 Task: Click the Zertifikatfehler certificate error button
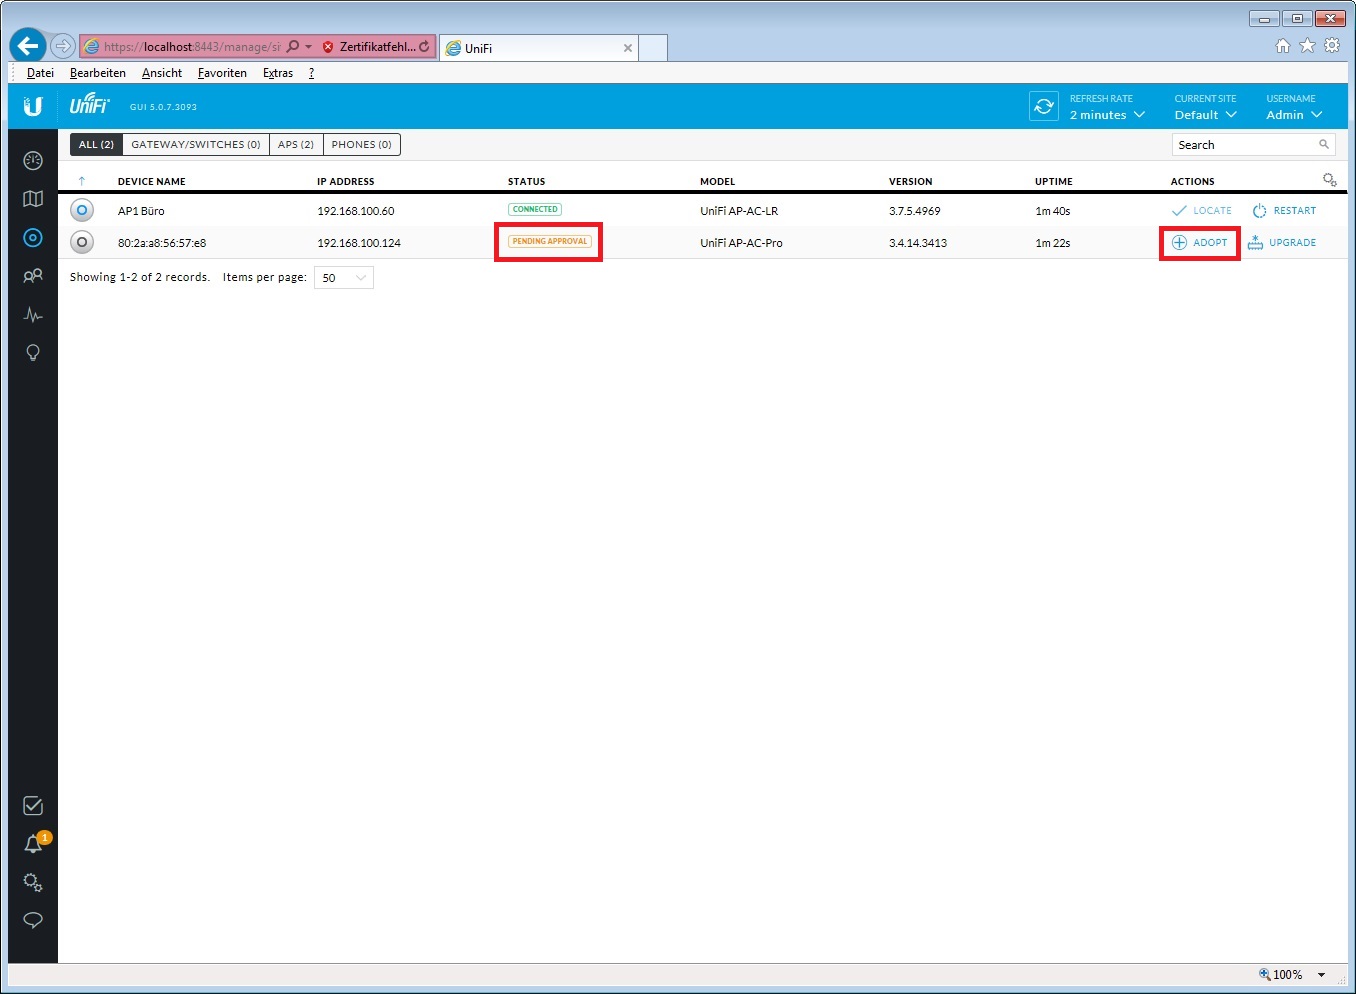(368, 47)
